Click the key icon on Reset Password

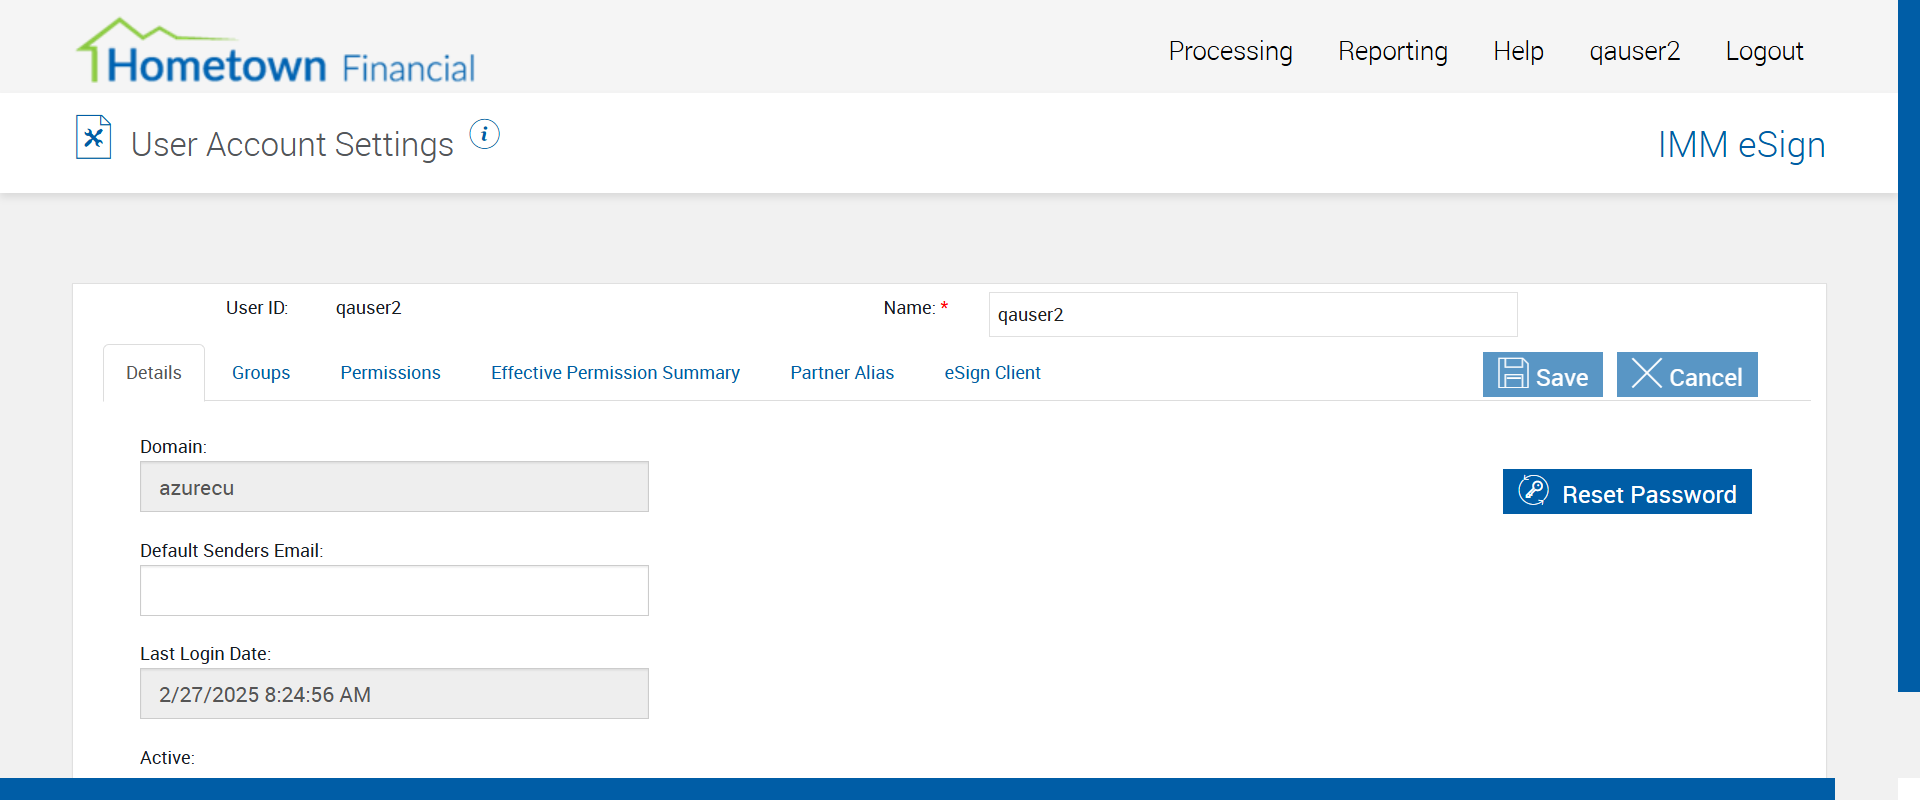tap(1533, 491)
